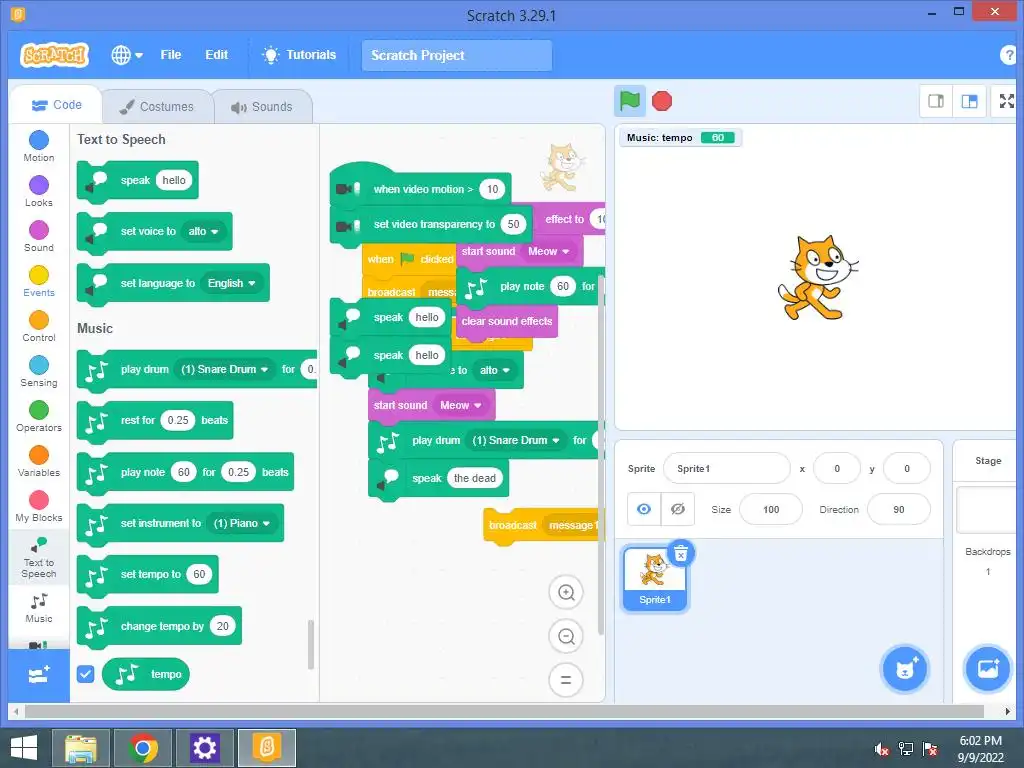This screenshot has width=1024, height=768.
Task: Uncheck the tempo reporter checkbox
Action: [x=86, y=674]
